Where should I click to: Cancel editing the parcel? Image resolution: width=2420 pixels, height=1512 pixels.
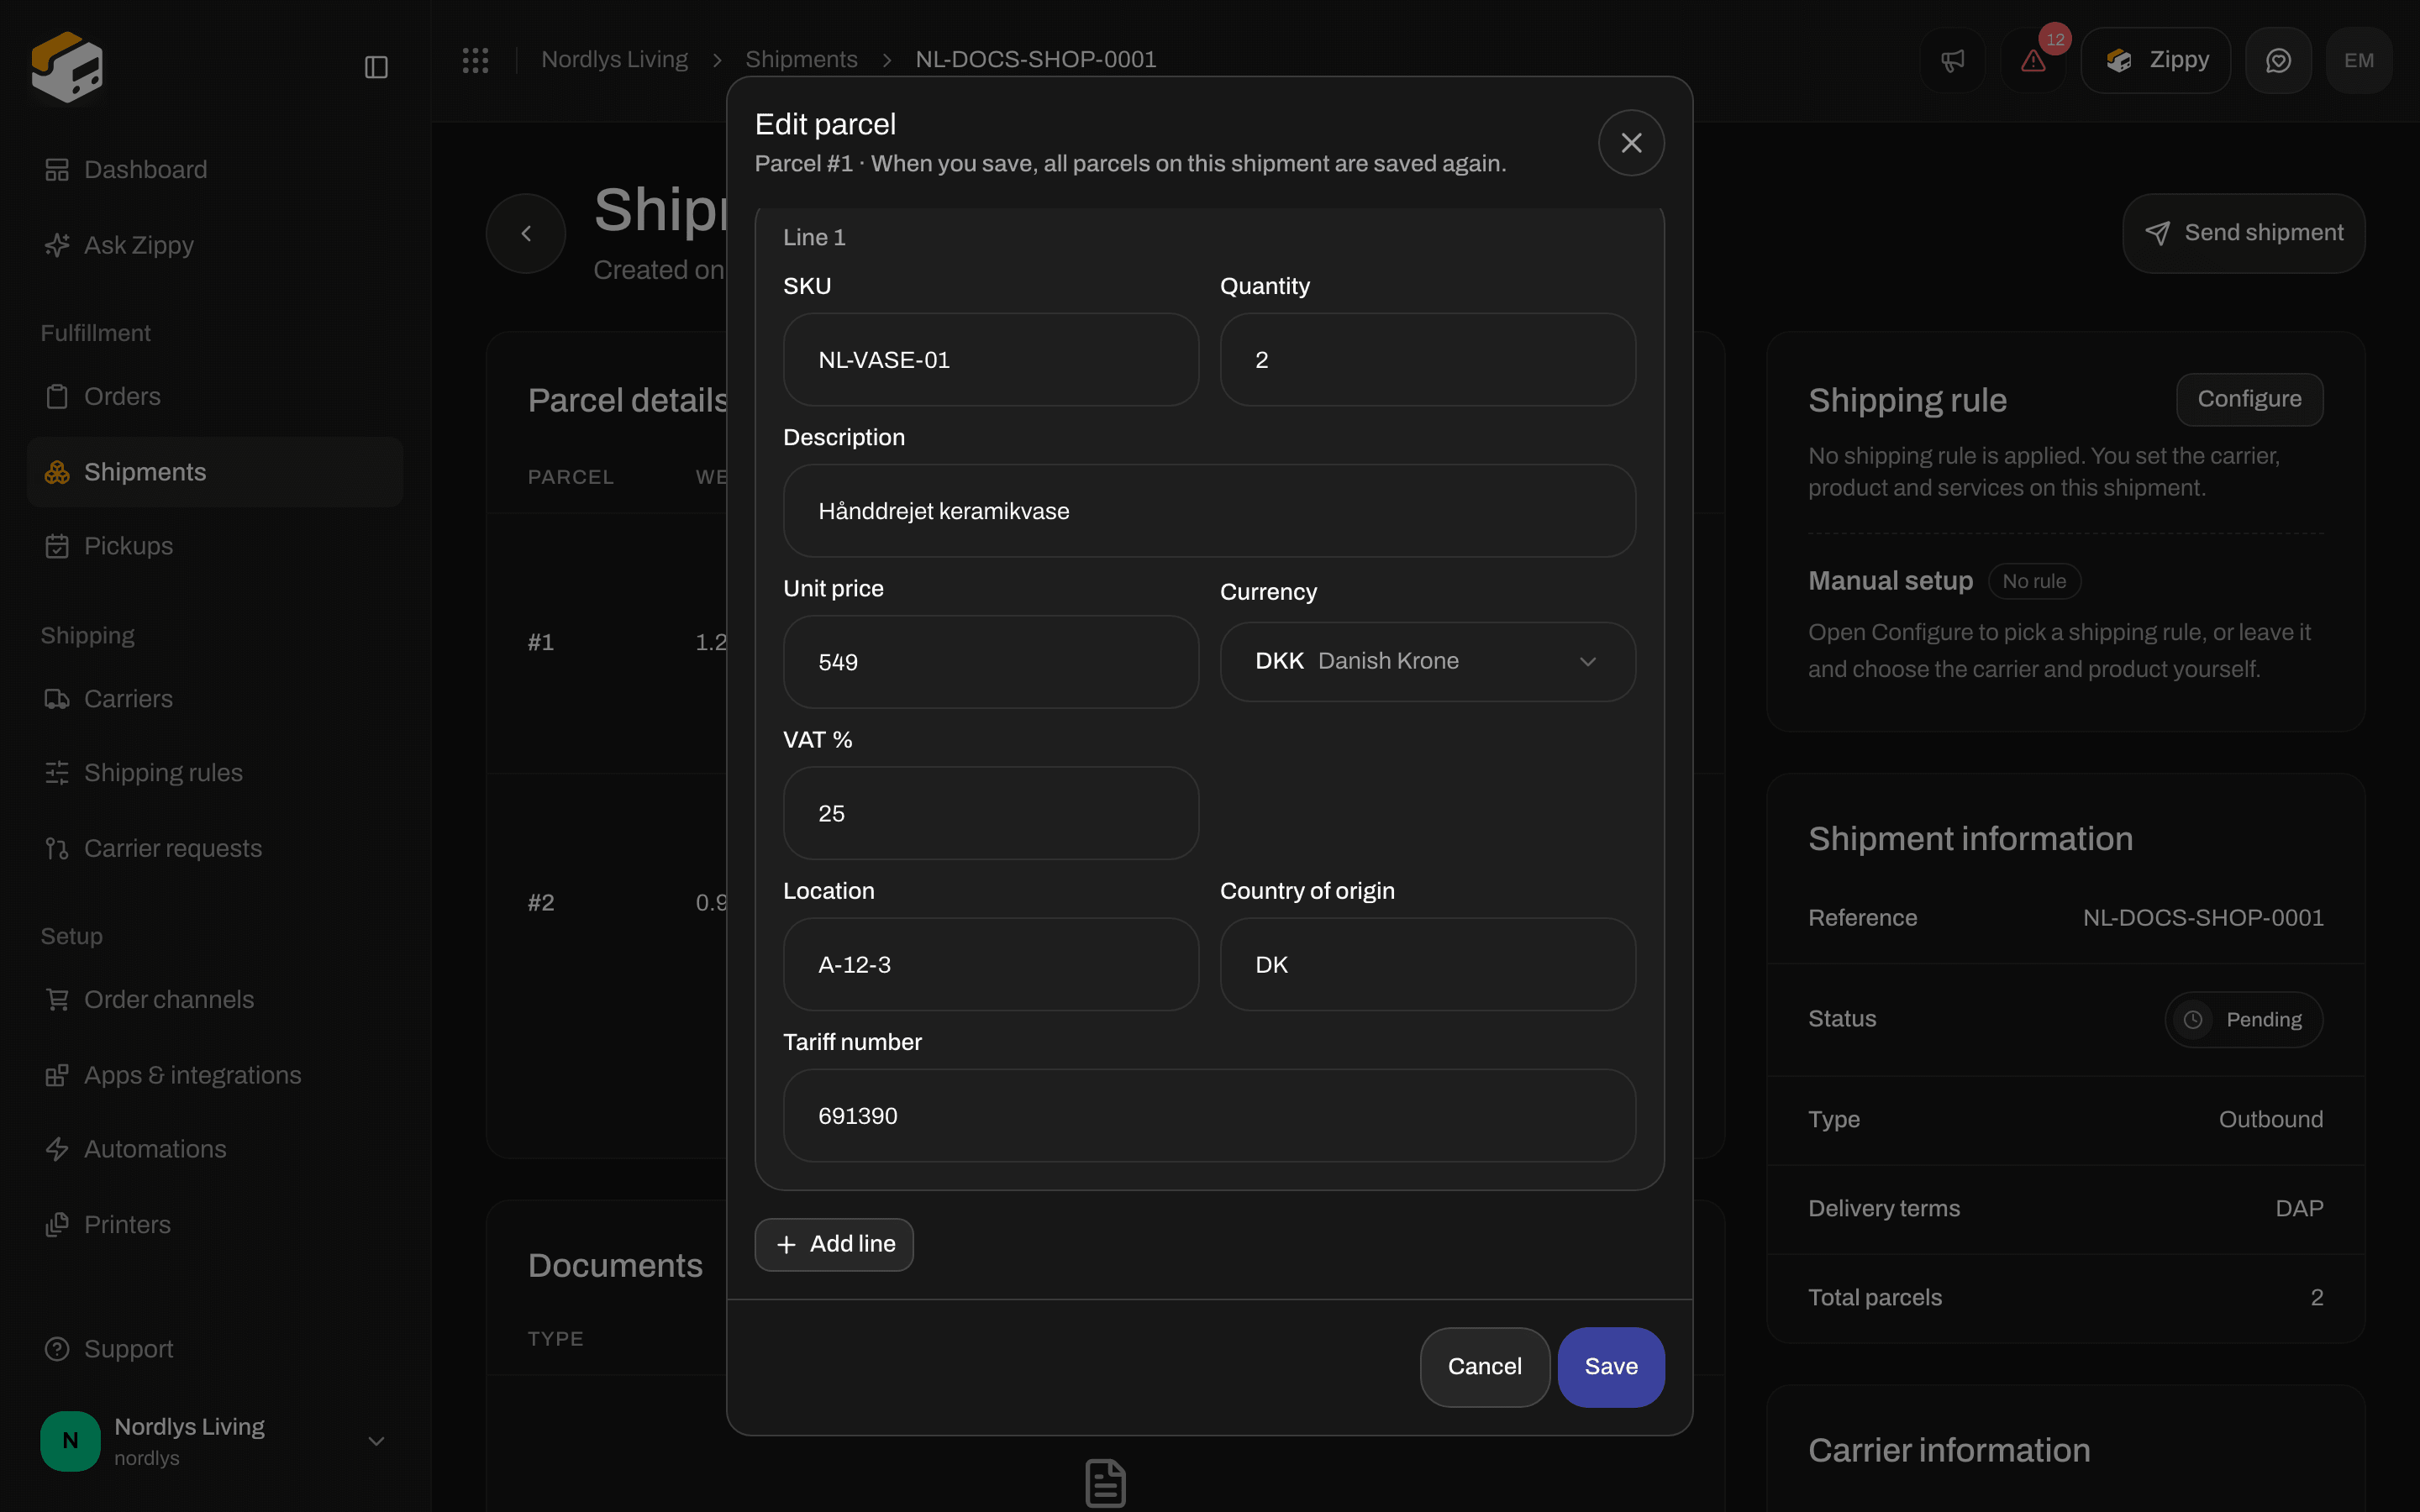1484,1366
